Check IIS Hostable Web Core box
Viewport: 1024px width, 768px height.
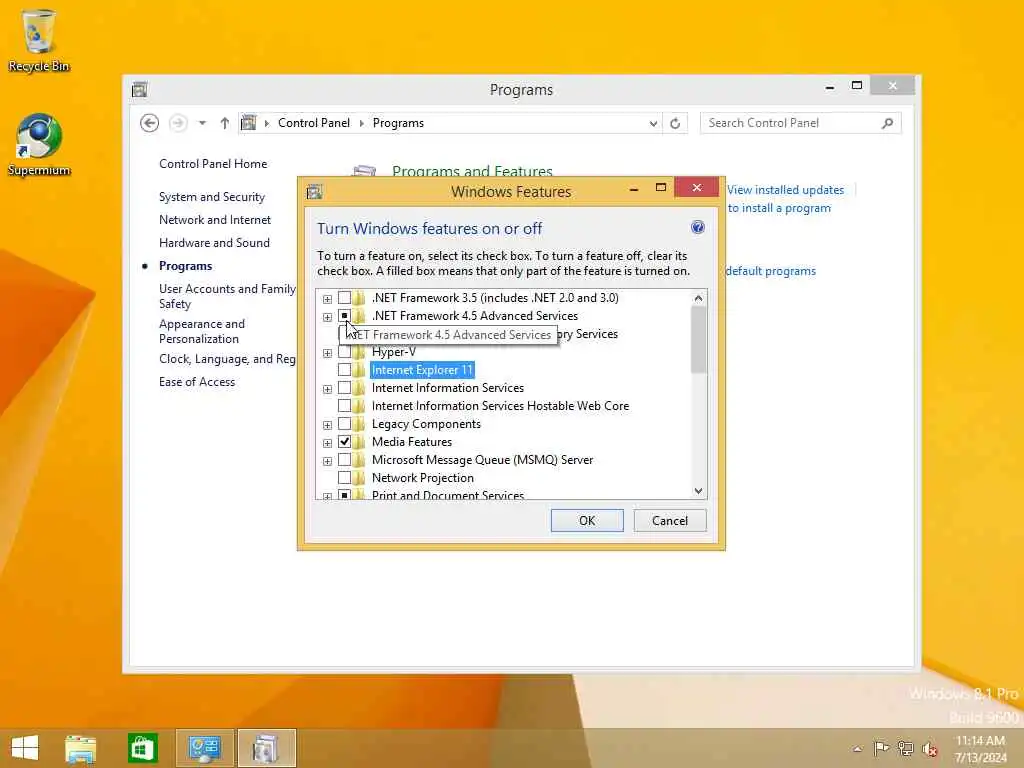344,406
